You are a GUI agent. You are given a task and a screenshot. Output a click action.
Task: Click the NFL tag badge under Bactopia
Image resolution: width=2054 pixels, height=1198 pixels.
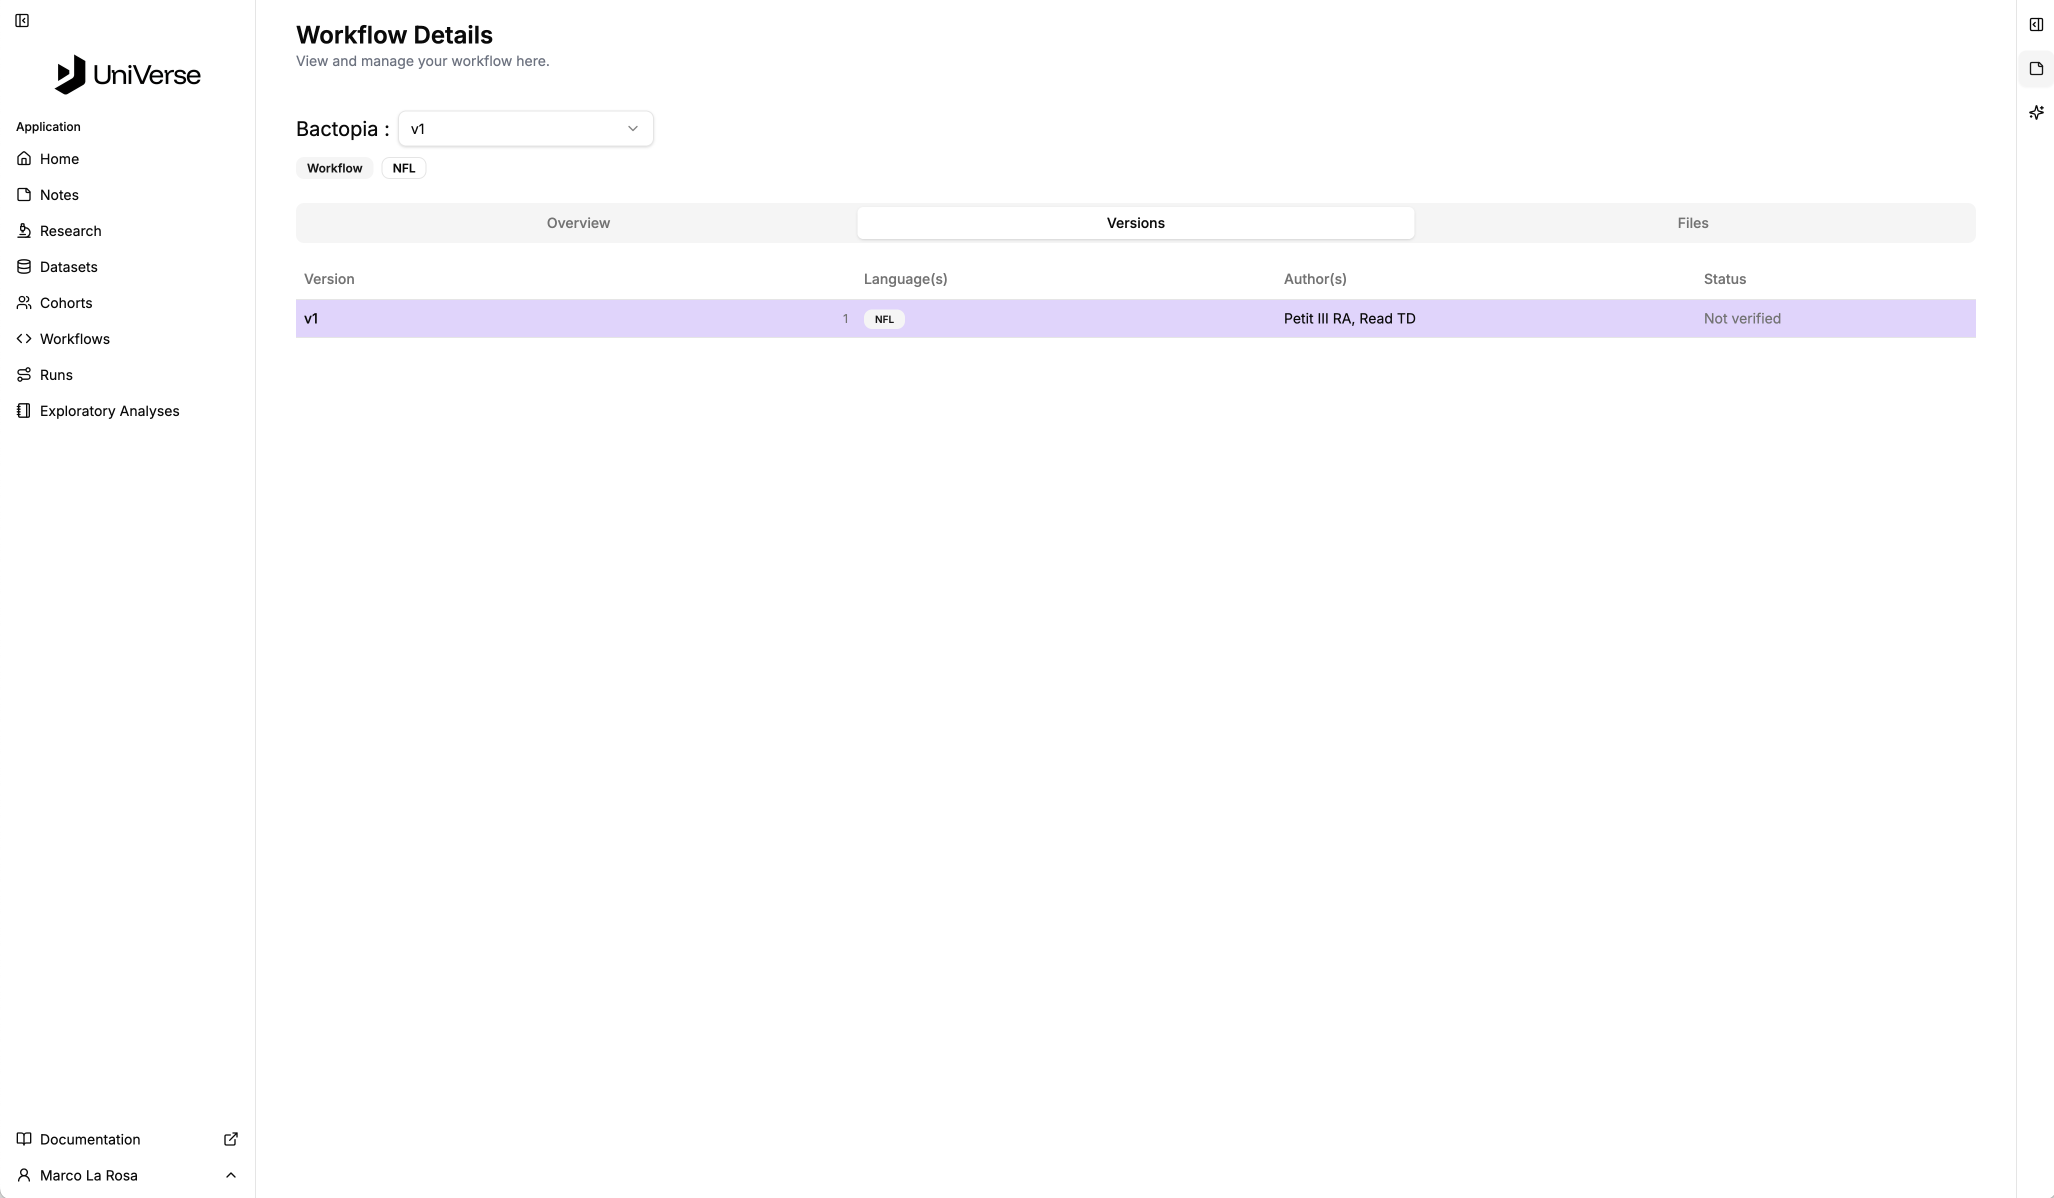(404, 168)
